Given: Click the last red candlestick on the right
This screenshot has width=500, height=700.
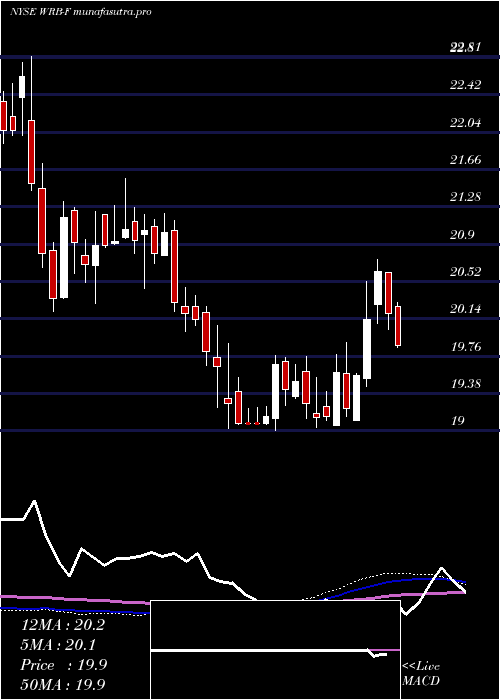Looking at the screenshot, I should coord(397,326).
